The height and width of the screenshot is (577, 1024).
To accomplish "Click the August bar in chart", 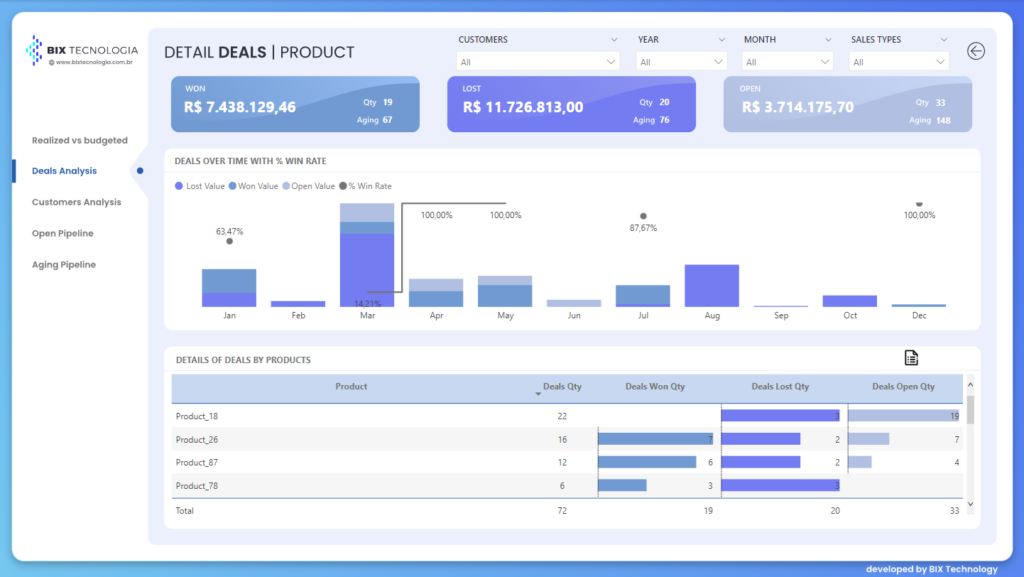I will pyautogui.click(x=711, y=286).
